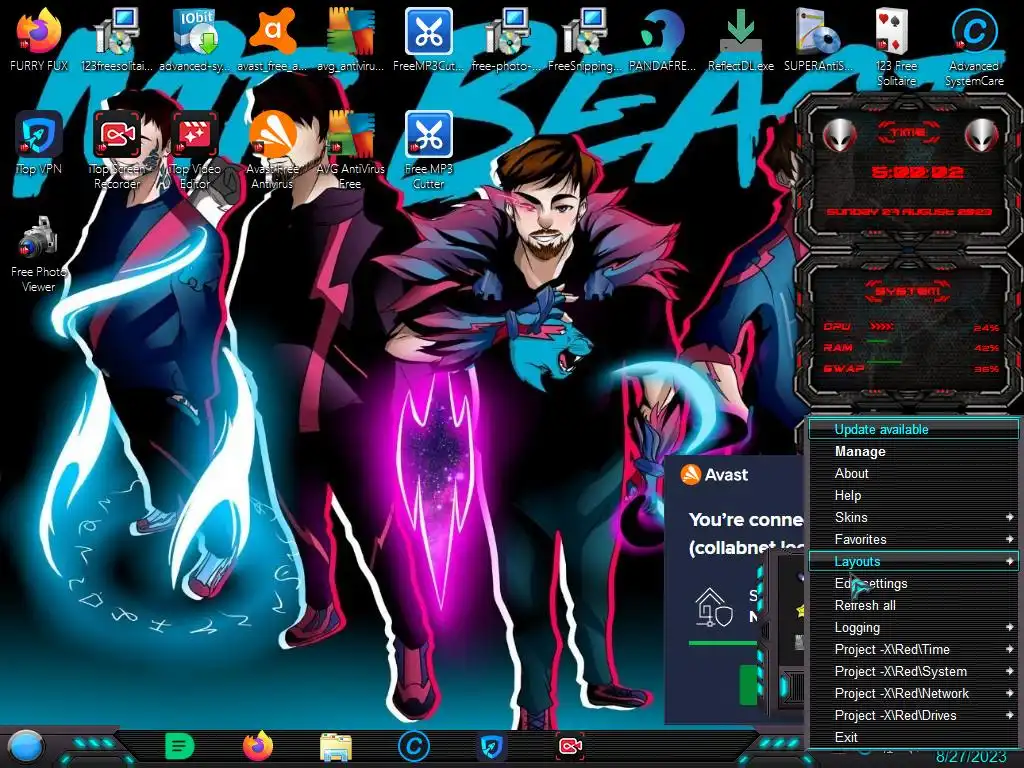Click the Sunday 27 August 2023 date text
Image resolution: width=1024 pixels, height=768 pixels.
(909, 212)
